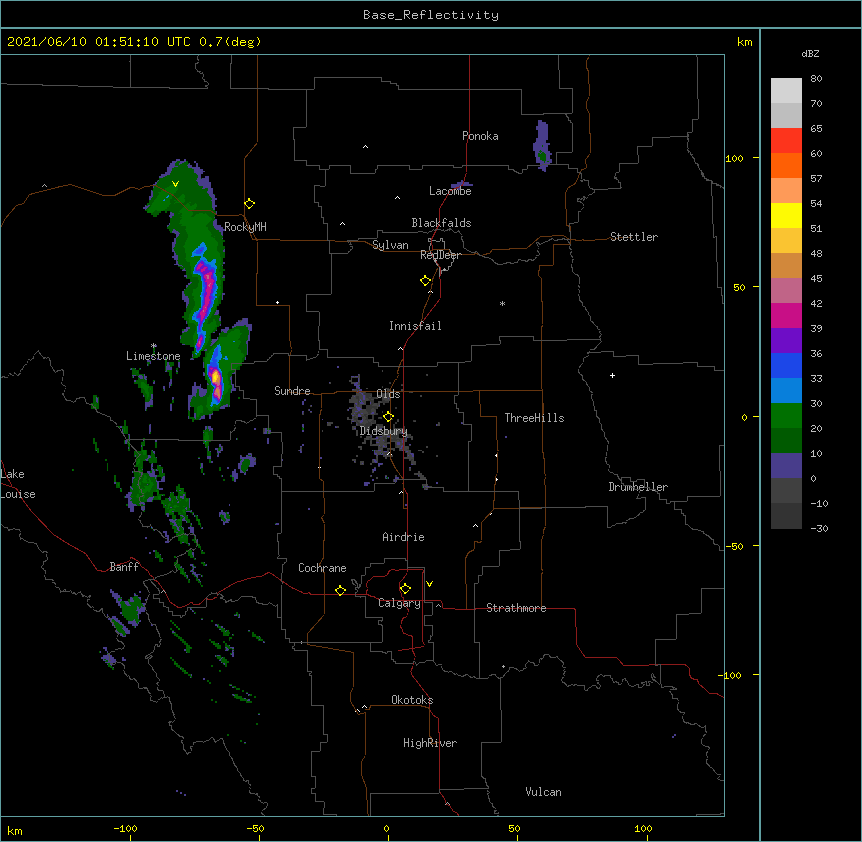Click the Strathmore town label

tap(516, 608)
